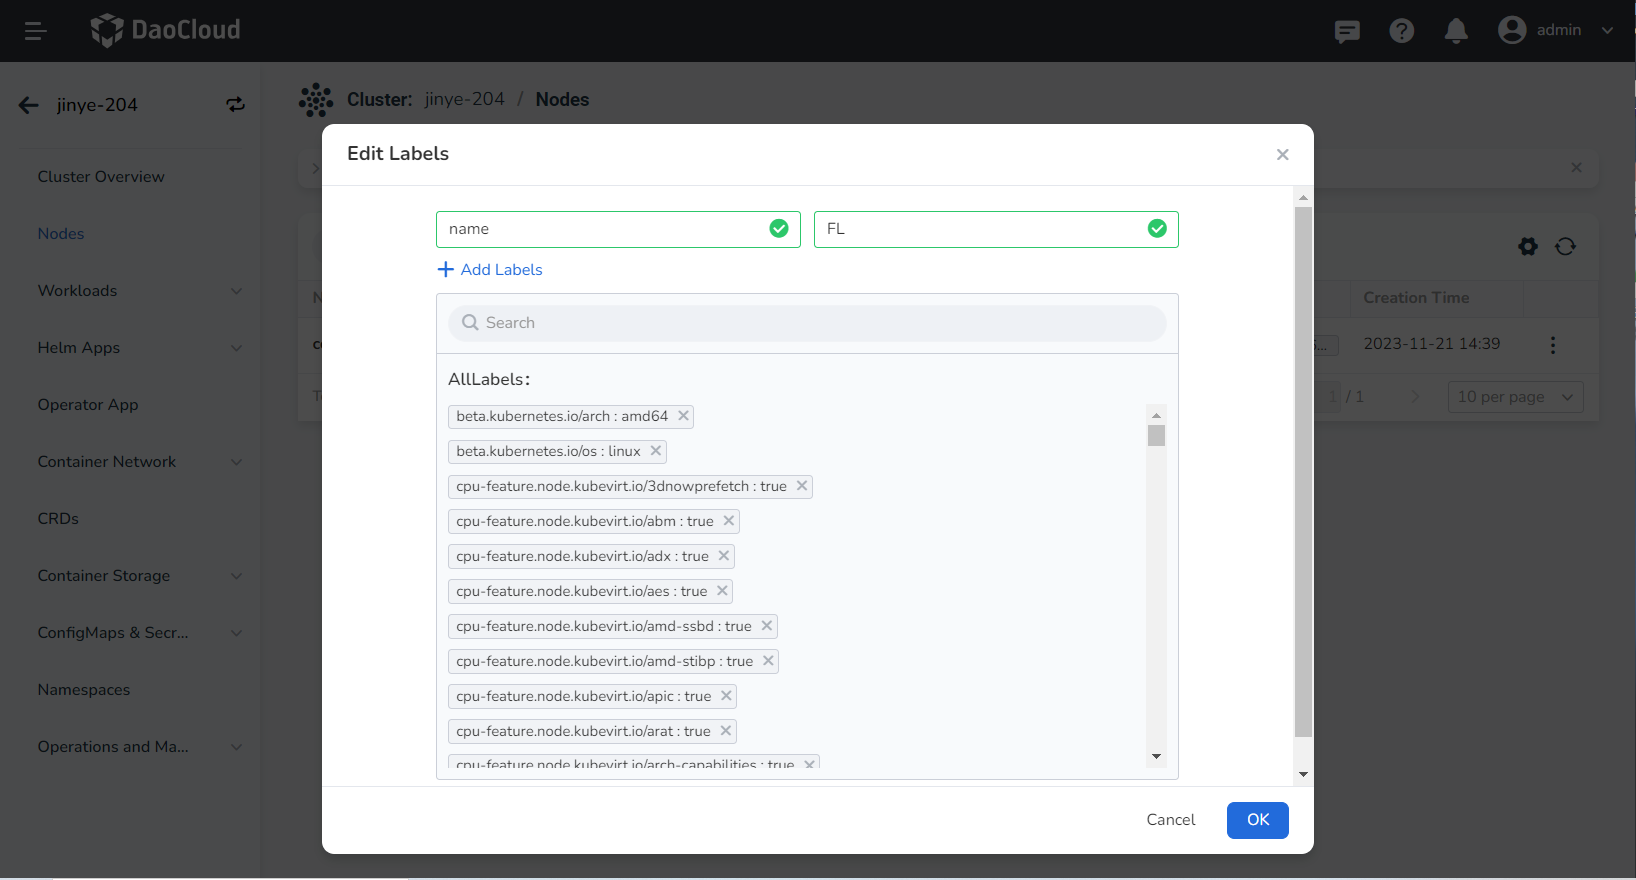Cancel the Edit Labels dialog
The height and width of the screenshot is (880, 1636).
[x=1170, y=820]
